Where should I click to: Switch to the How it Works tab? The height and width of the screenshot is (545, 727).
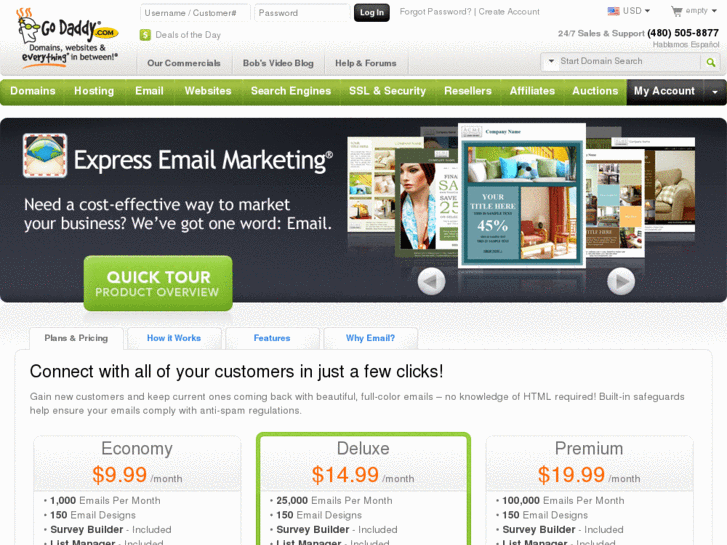(174, 338)
